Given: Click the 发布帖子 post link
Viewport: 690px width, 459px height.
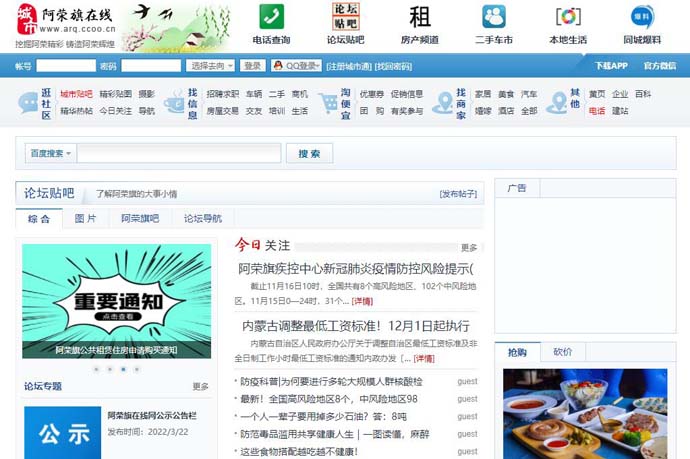Looking at the screenshot, I should pyautogui.click(x=458, y=194).
